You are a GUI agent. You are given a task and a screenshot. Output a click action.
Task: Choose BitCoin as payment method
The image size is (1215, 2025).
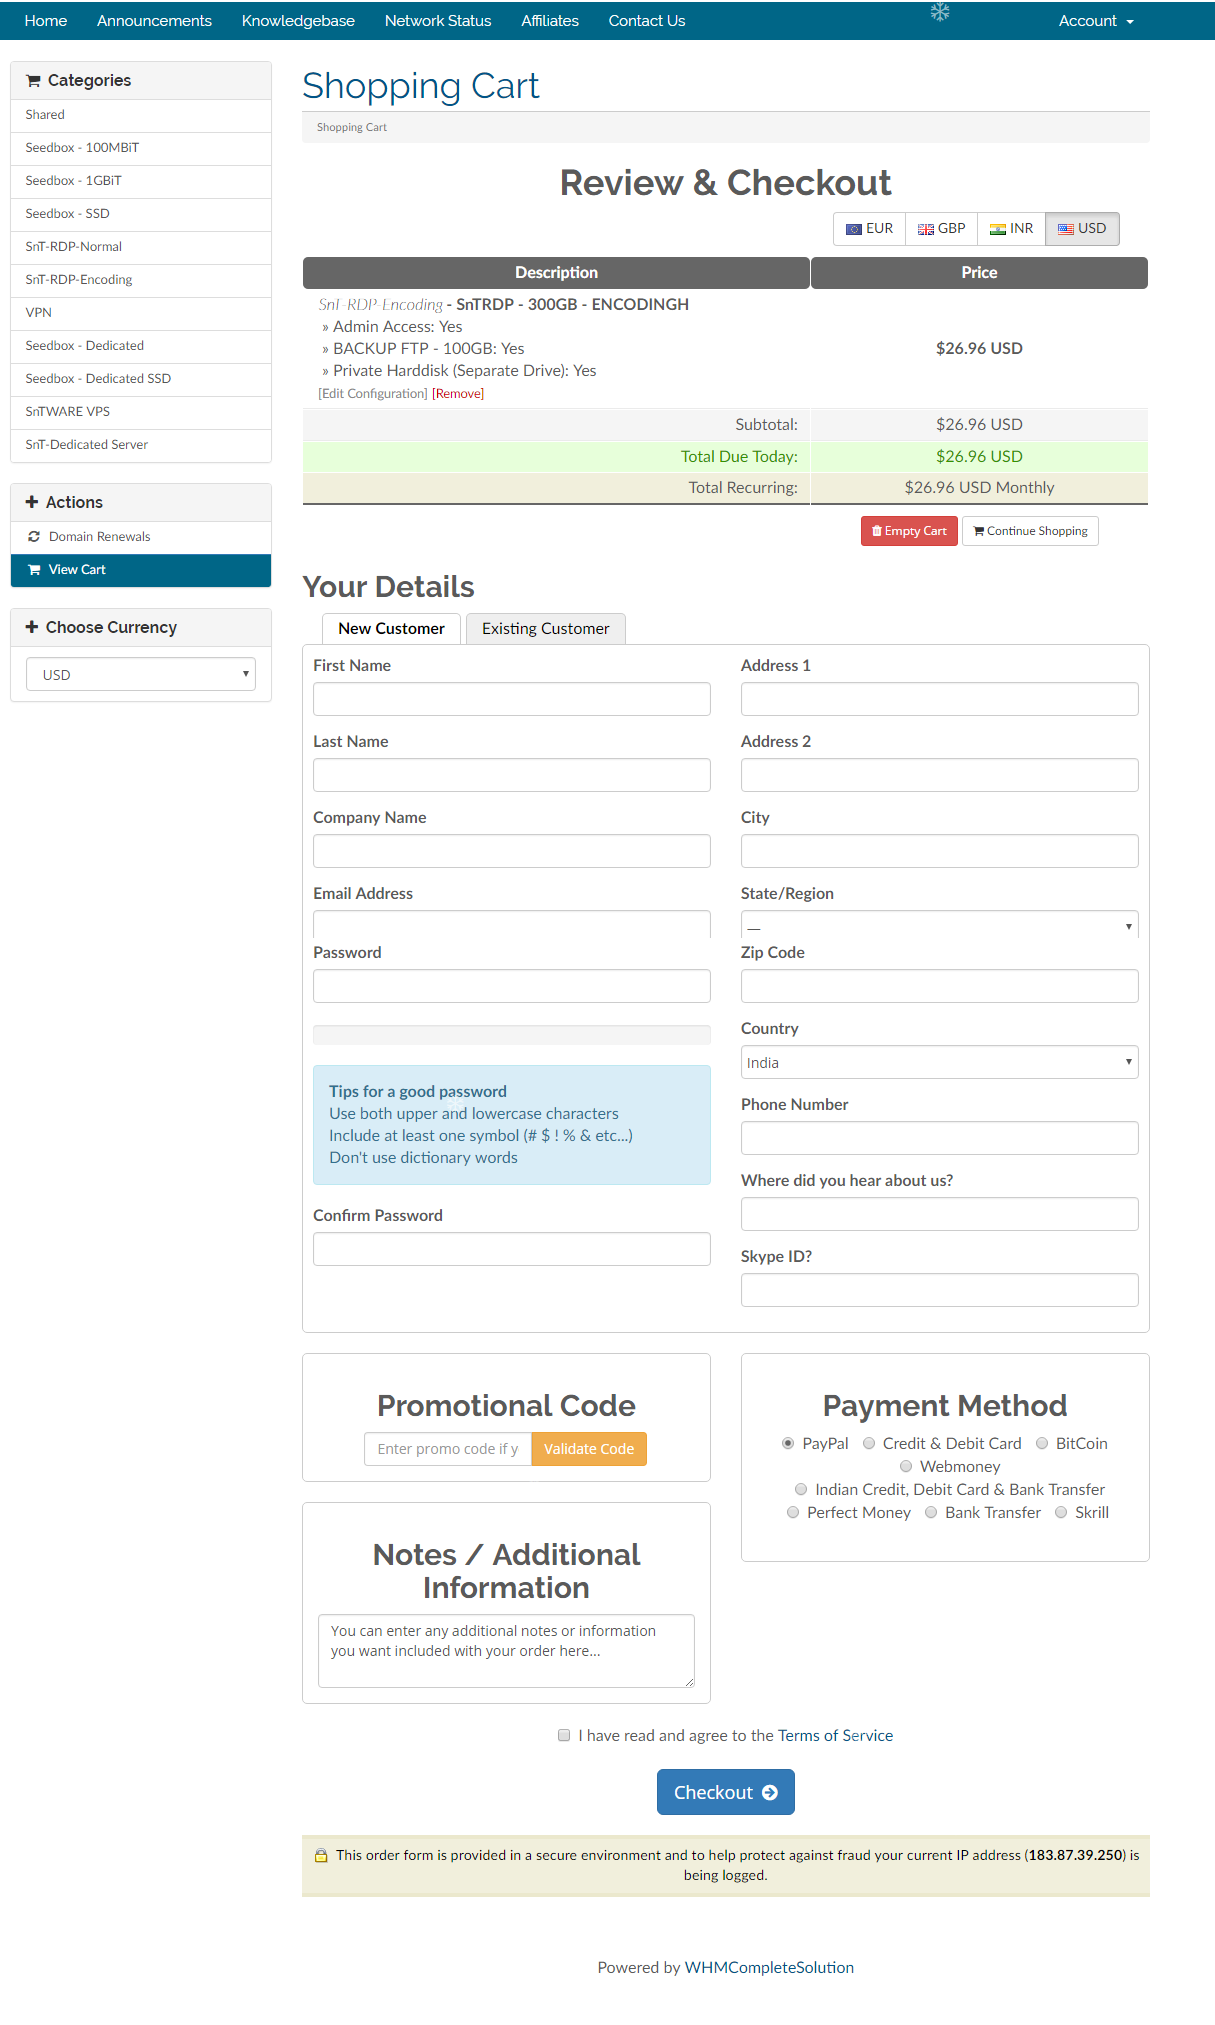[1042, 1443]
